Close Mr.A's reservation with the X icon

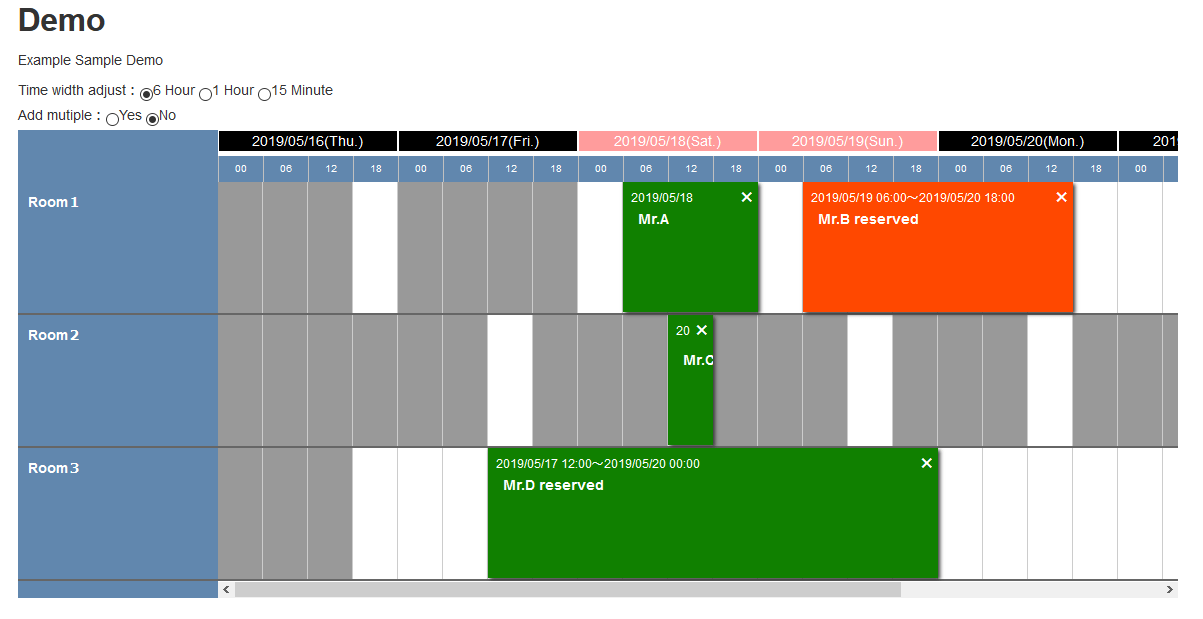pos(746,198)
